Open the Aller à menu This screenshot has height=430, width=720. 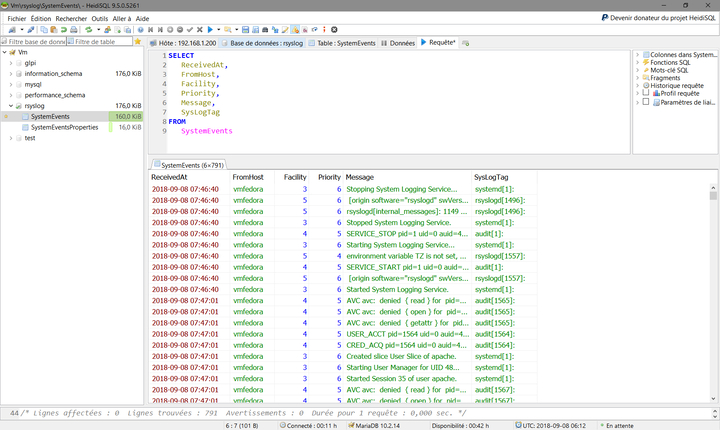122,19
